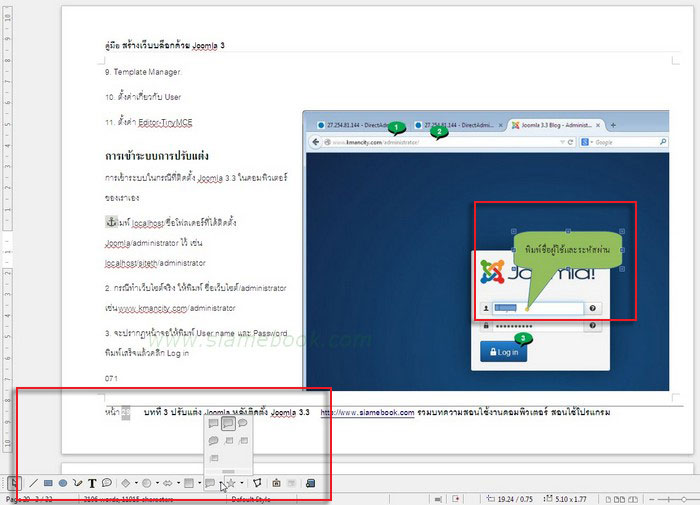Pick the Line Callout 1 shape

coord(229,441)
